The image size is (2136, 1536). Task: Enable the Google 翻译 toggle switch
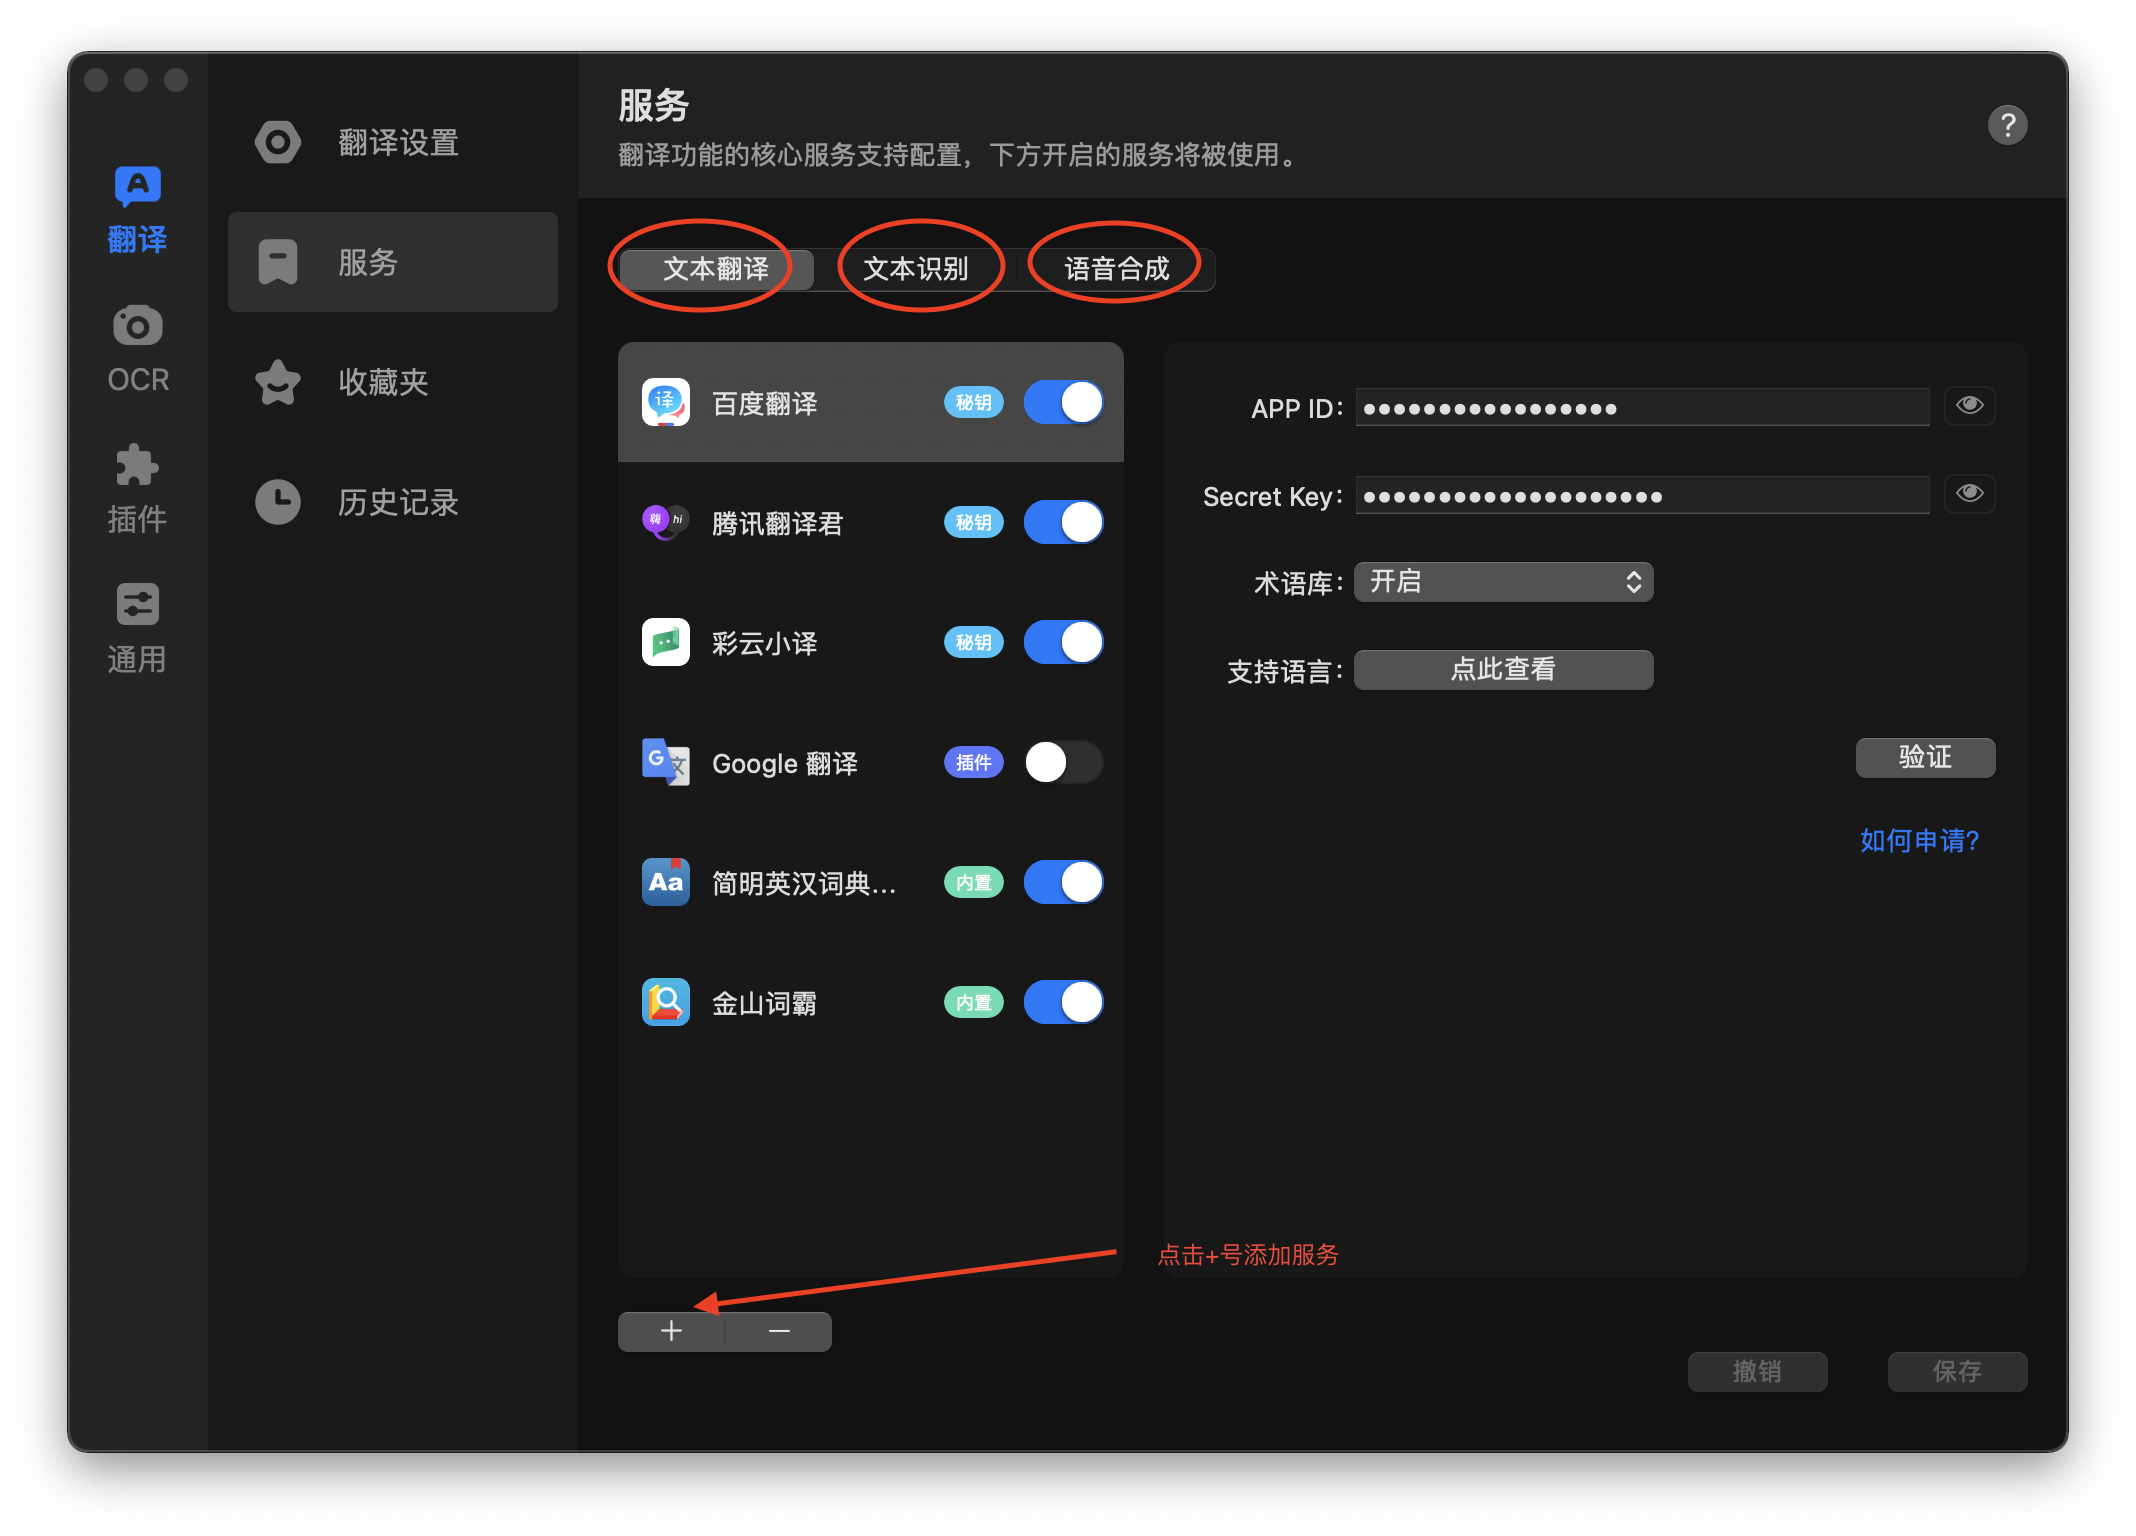click(1063, 763)
